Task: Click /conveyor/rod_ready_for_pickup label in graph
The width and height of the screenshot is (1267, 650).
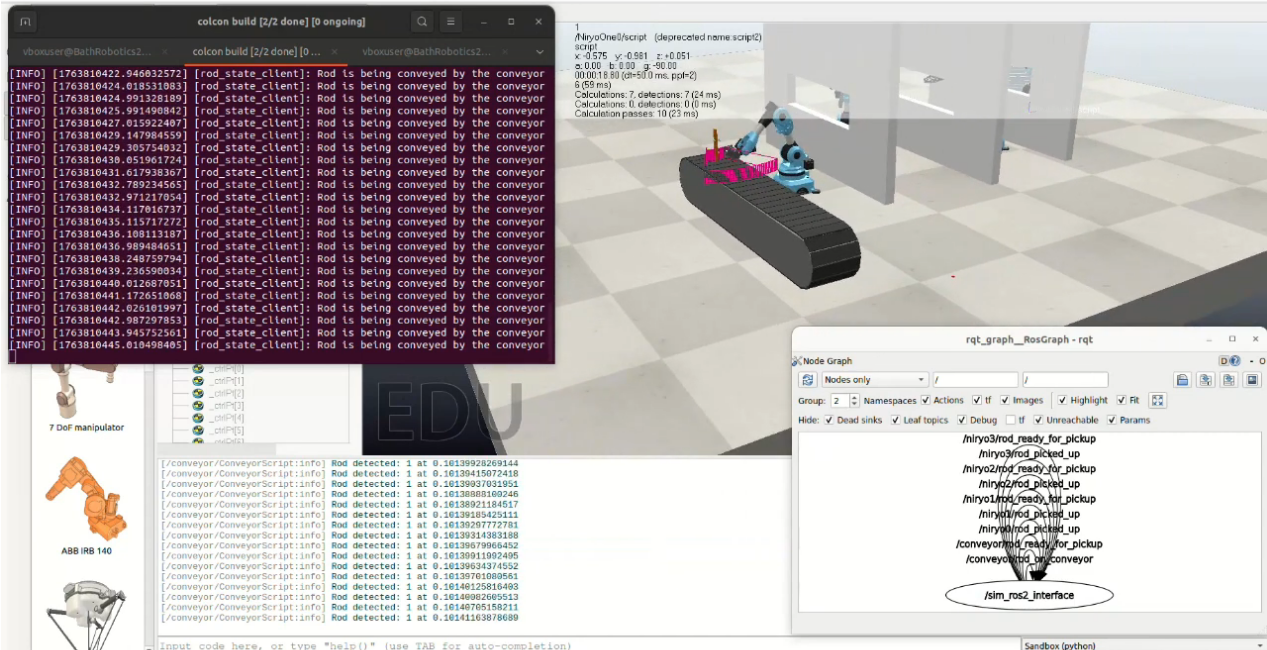Action: point(1029,544)
